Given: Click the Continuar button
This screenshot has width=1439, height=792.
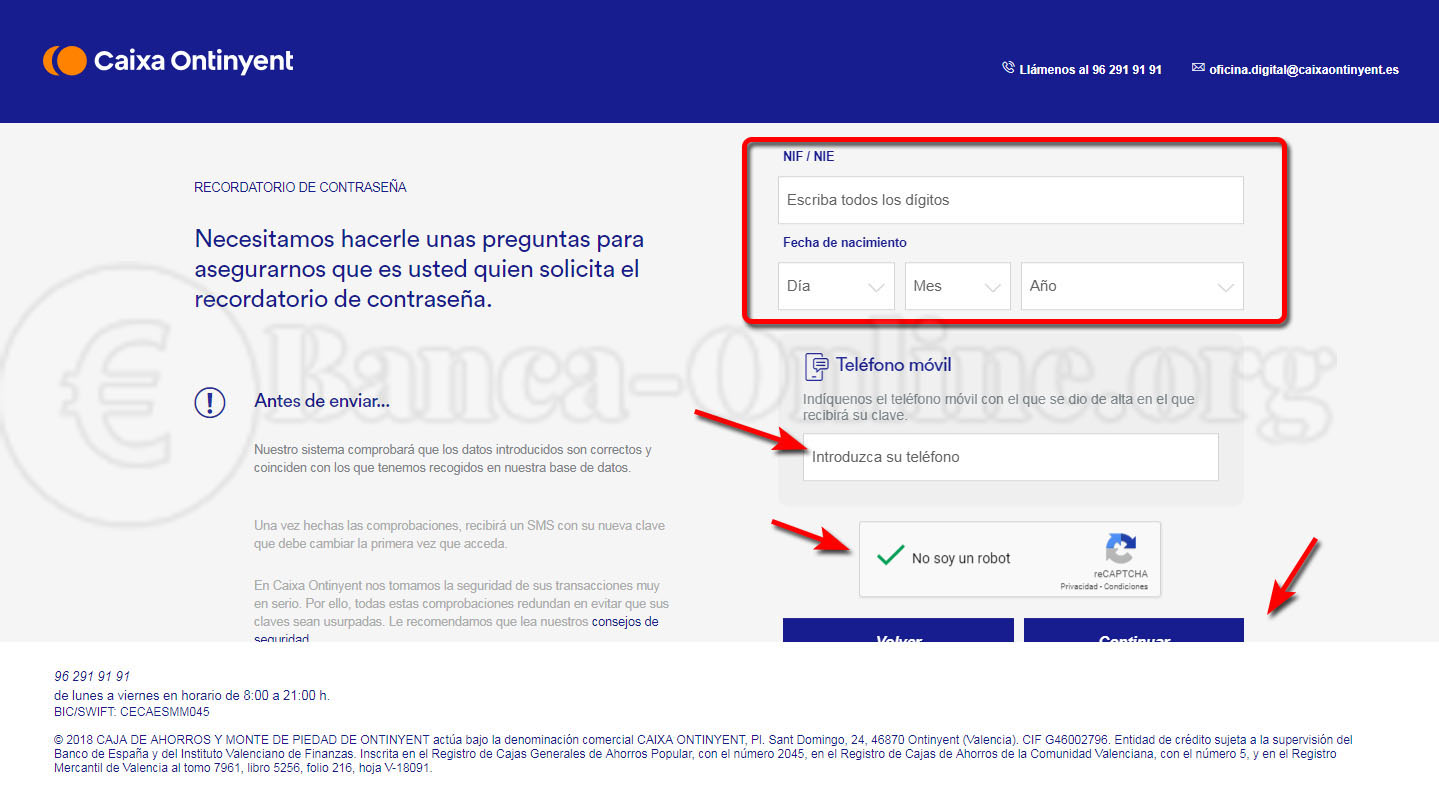Looking at the screenshot, I should click(1134, 630).
